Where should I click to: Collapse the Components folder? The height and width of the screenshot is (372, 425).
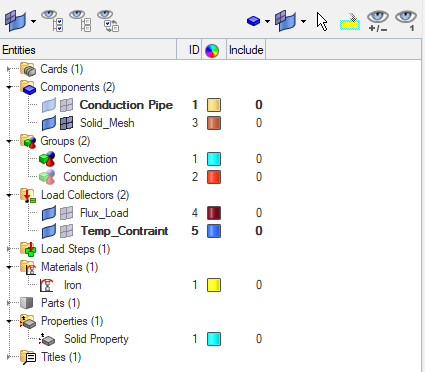(9, 87)
